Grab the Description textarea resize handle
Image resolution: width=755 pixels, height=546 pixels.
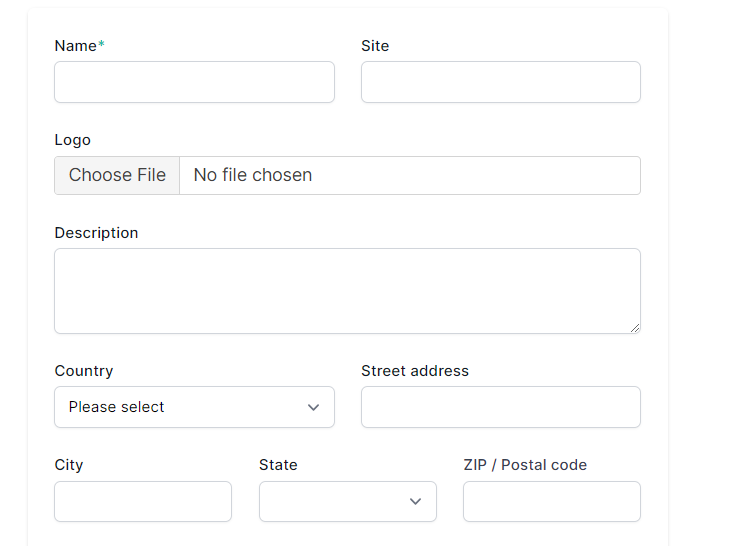[x=635, y=327]
